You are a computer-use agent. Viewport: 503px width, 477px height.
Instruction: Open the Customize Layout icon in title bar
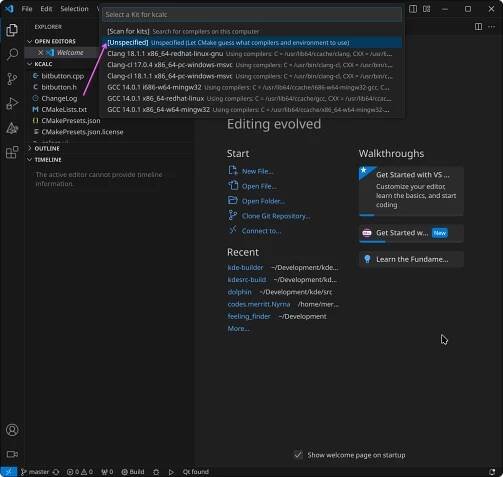pyautogui.click(x=426, y=9)
